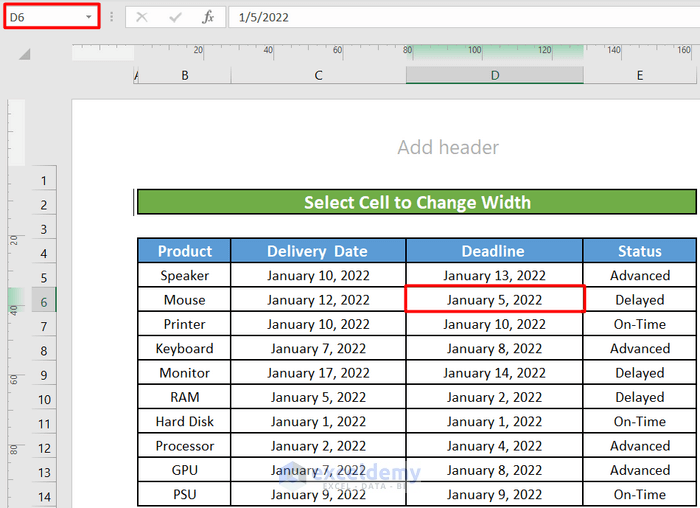
Task: Select column B header
Action: tap(185, 75)
